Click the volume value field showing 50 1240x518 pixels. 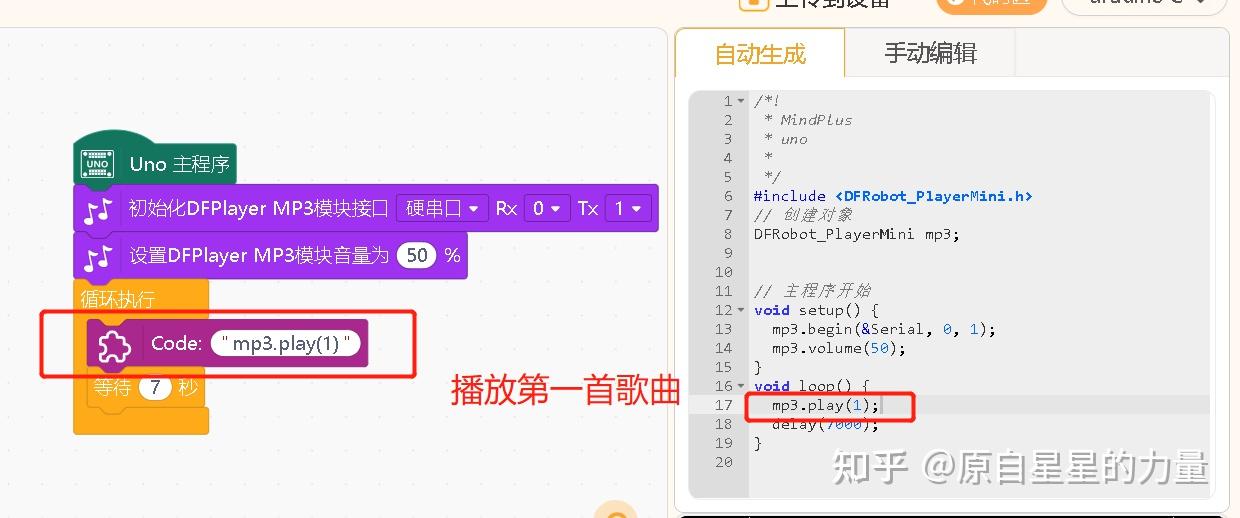tap(417, 255)
